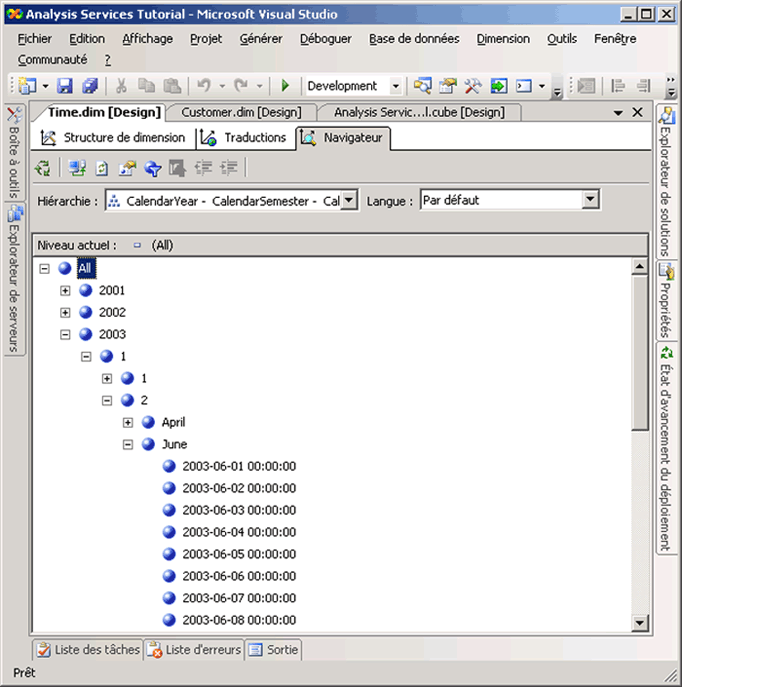Open the cube [Design] document tab
The width and height of the screenshot is (766, 687).
419,112
